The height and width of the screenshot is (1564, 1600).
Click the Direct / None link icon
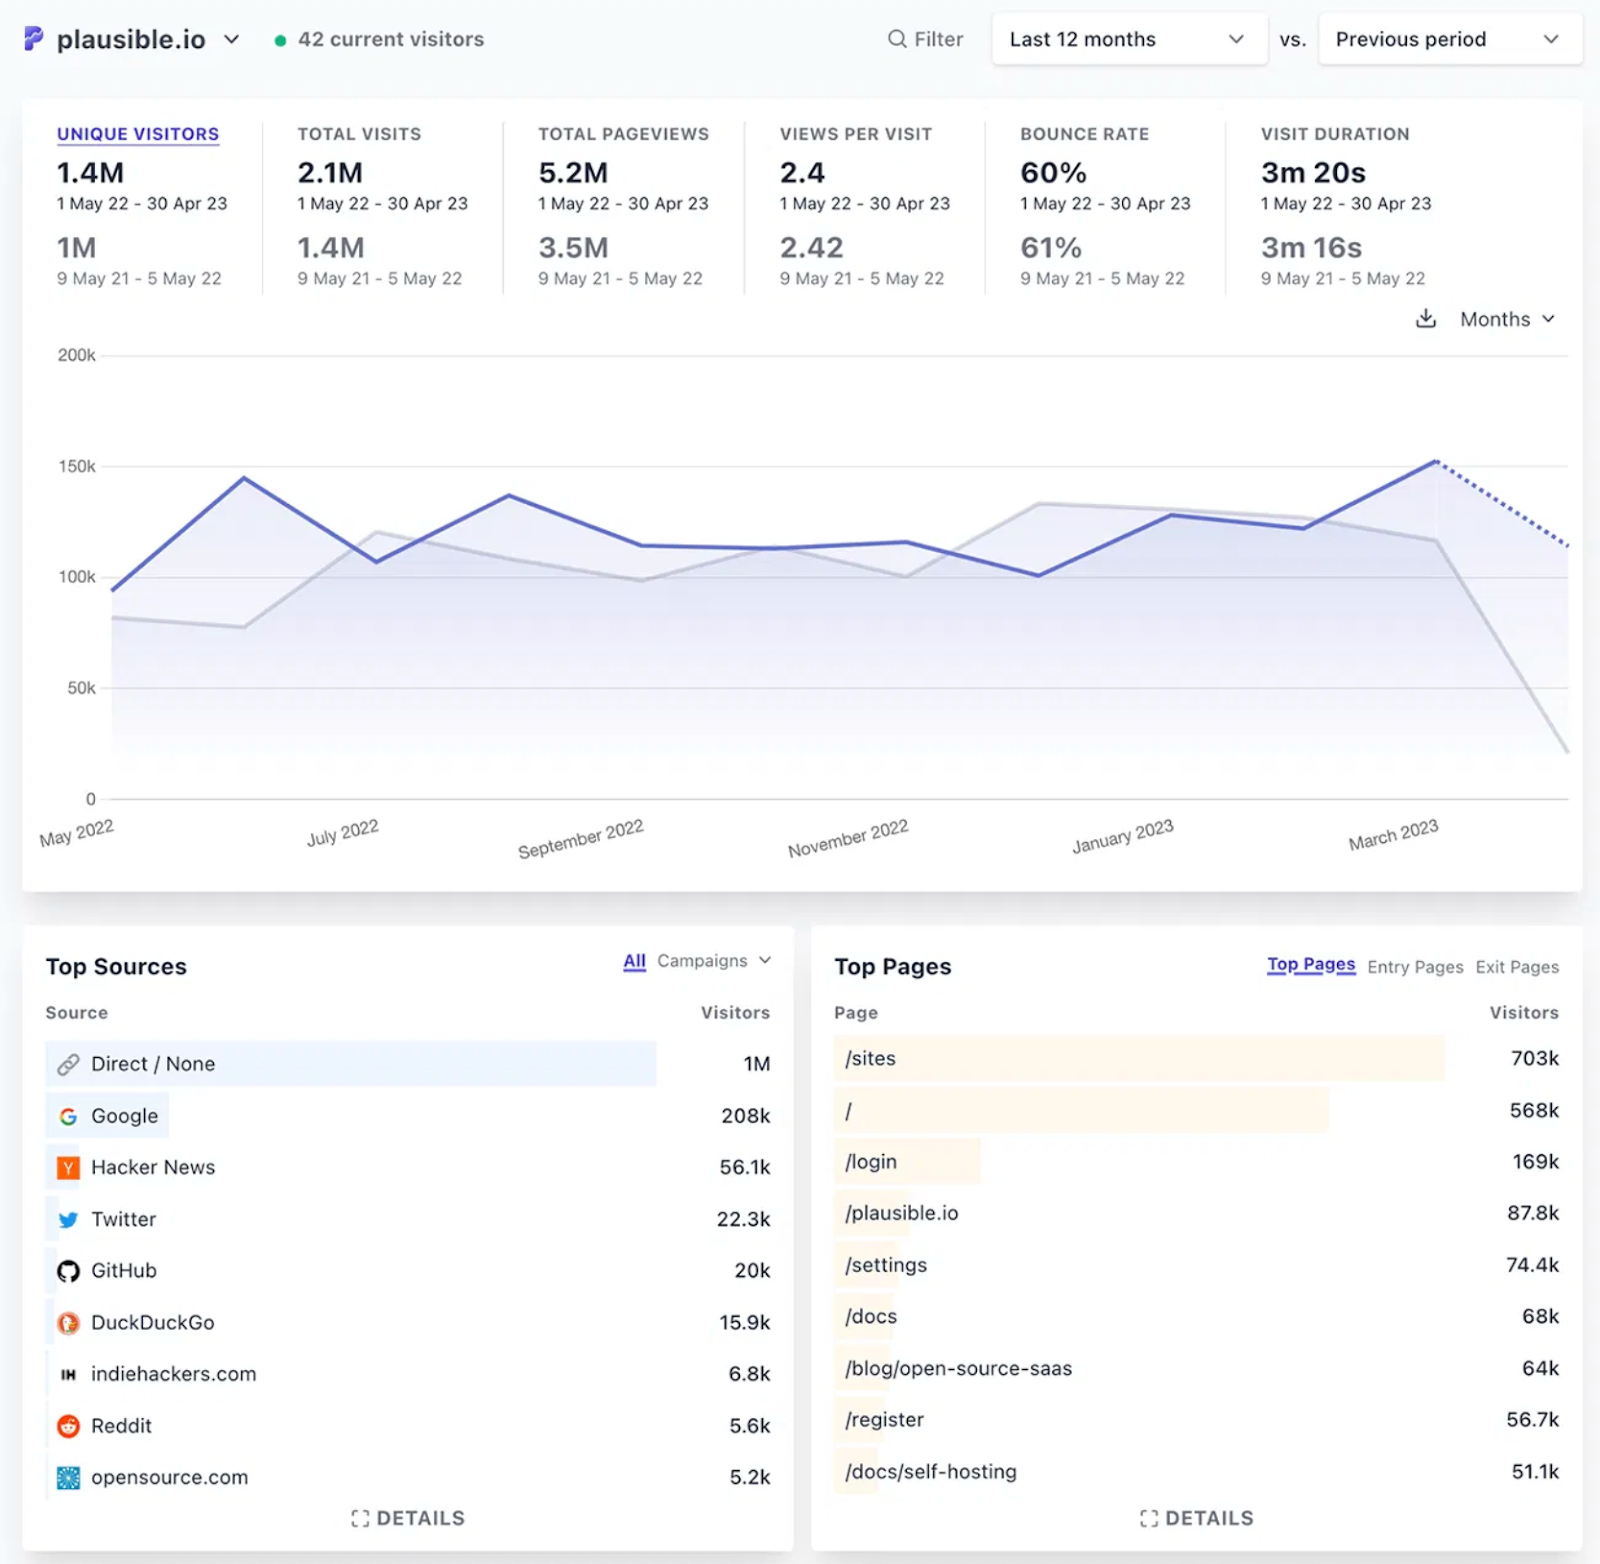[67, 1063]
